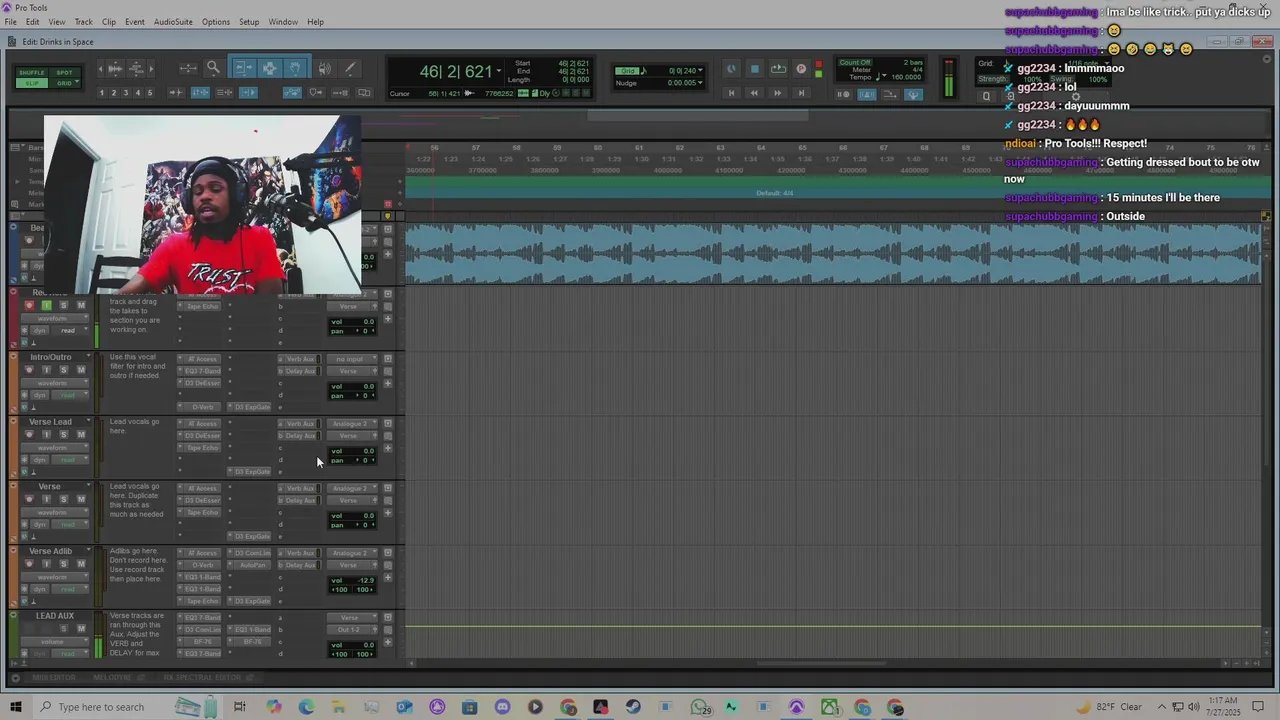Click the Stop transport button
Screen dimensions: 1280x720
click(755, 69)
